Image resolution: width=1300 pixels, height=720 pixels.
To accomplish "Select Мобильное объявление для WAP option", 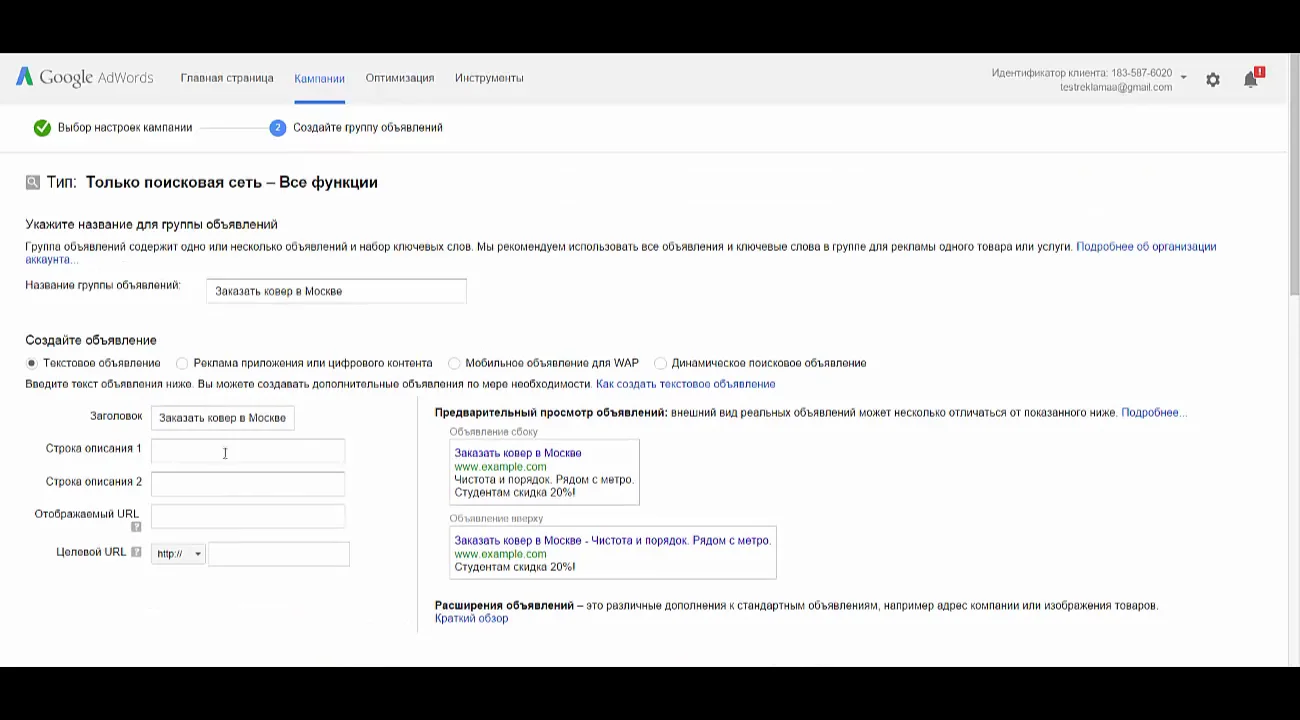I will (x=454, y=363).
